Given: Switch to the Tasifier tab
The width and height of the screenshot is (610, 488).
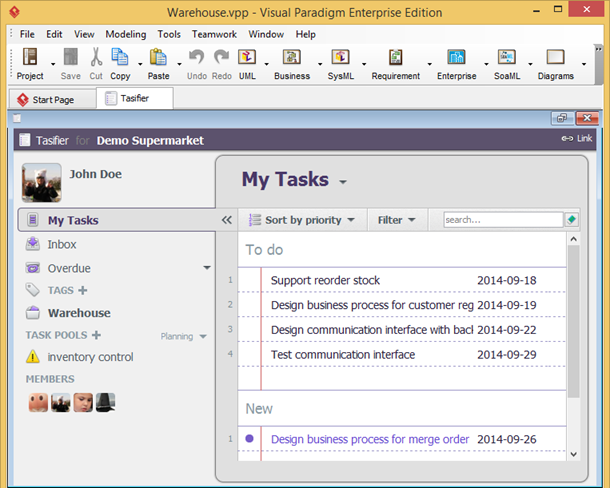Looking at the screenshot, I should (x=134, y=98).
